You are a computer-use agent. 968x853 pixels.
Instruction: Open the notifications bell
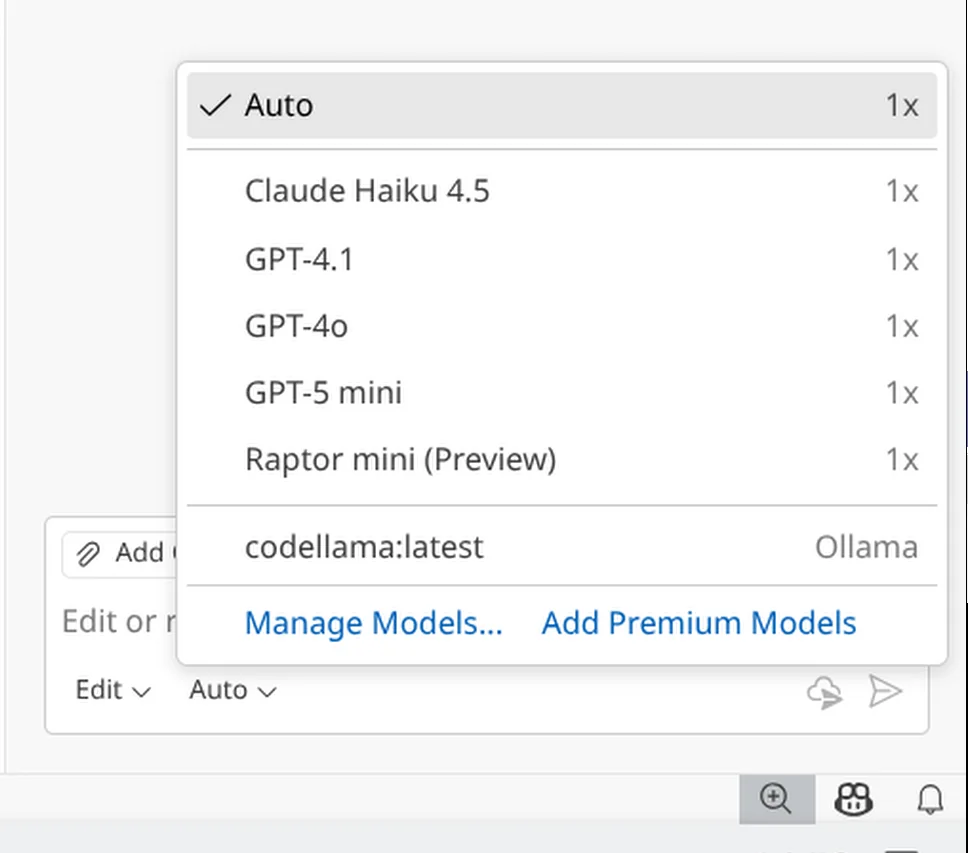tap(930, 798)
